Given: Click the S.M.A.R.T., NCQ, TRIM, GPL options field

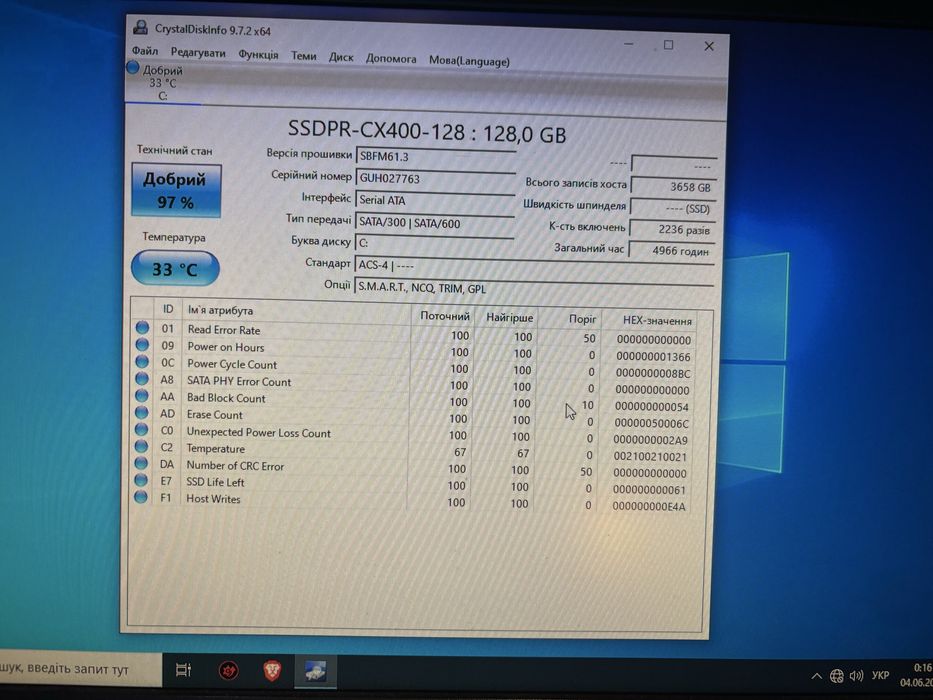Looking at the screenshot, I should pos(533,288).
